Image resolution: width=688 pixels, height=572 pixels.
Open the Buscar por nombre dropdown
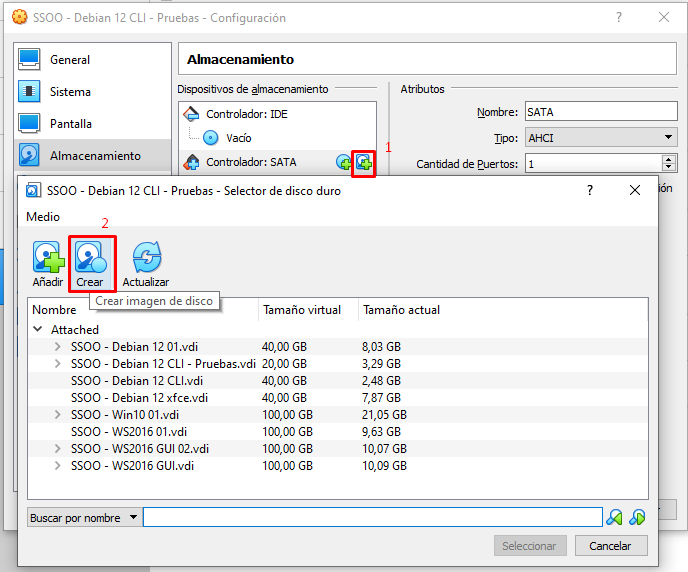(x=84, y=518)
